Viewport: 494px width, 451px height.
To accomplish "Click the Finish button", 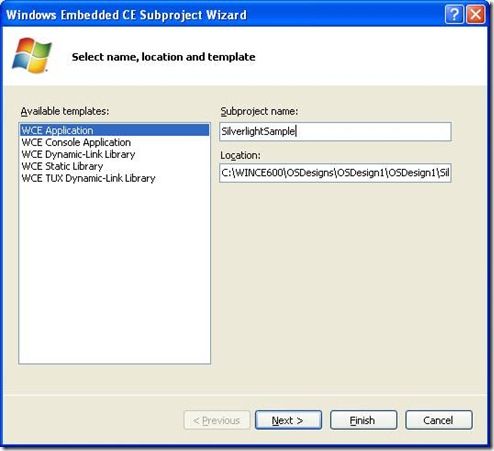I will [x=363, y=420].
